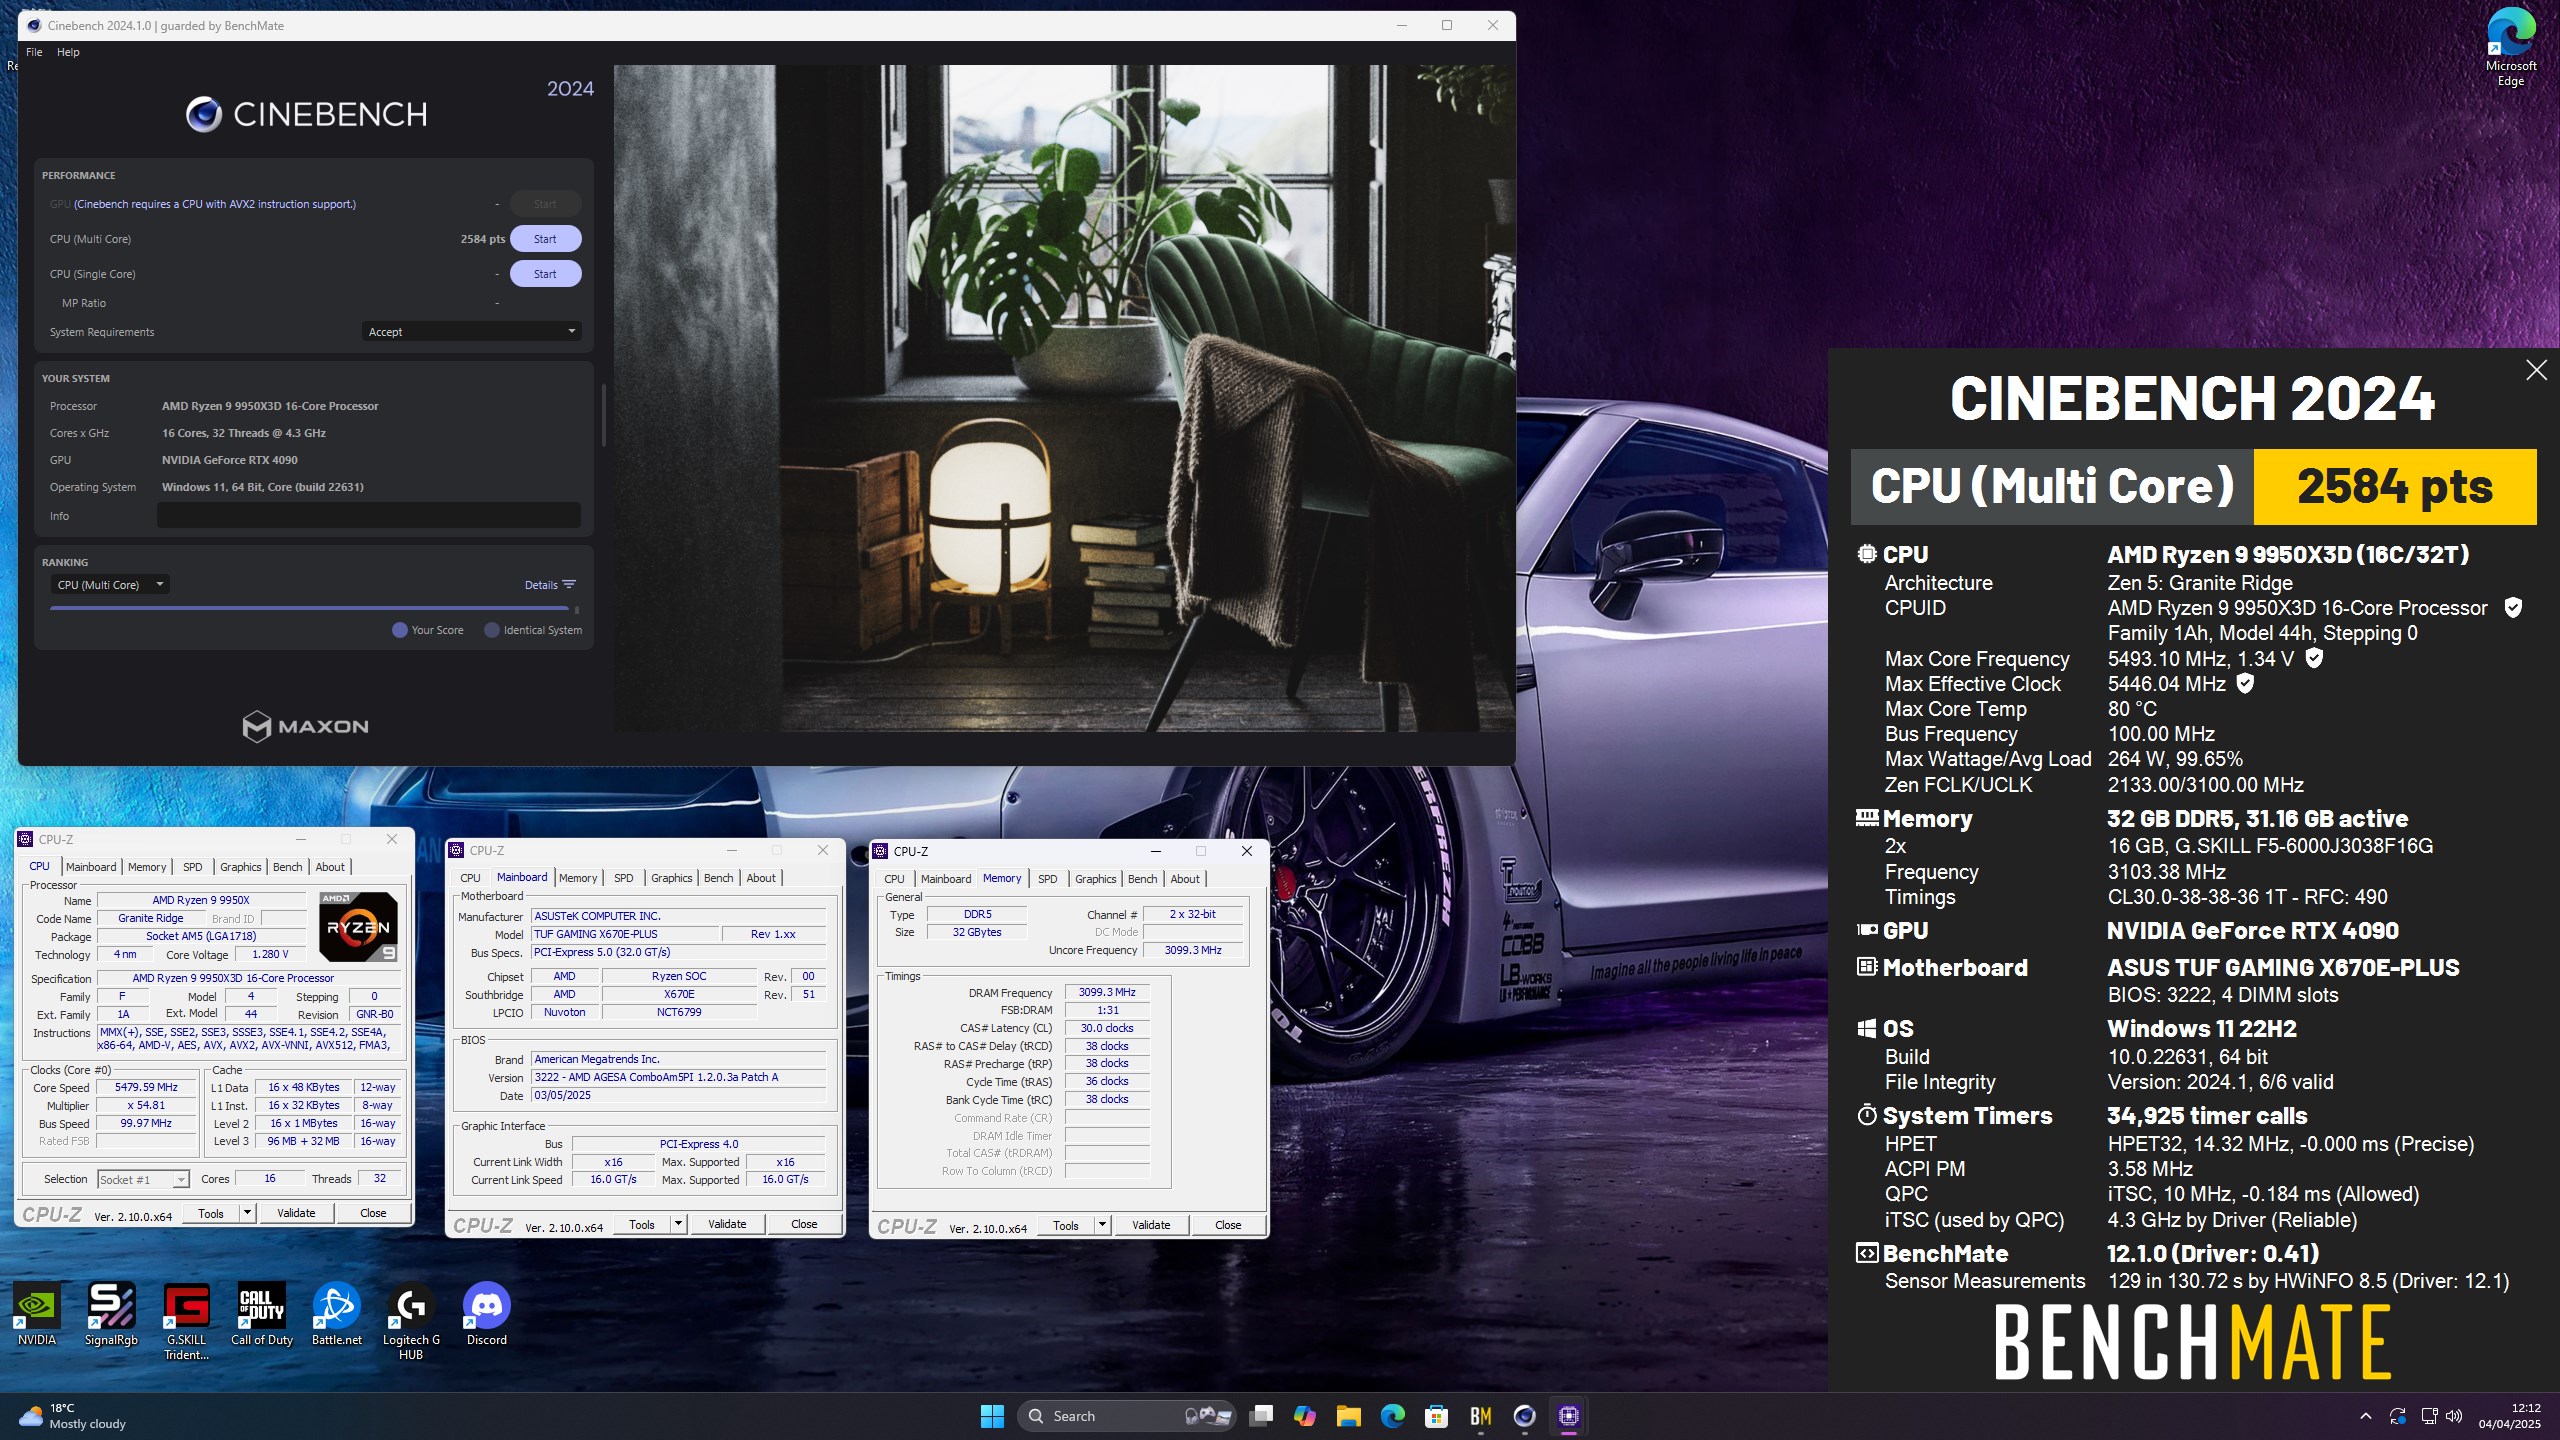Open the System Requirements Accept dropdown
Image resolution: width=2560 pixels, height=1440 pixels.
click(471, 332)
